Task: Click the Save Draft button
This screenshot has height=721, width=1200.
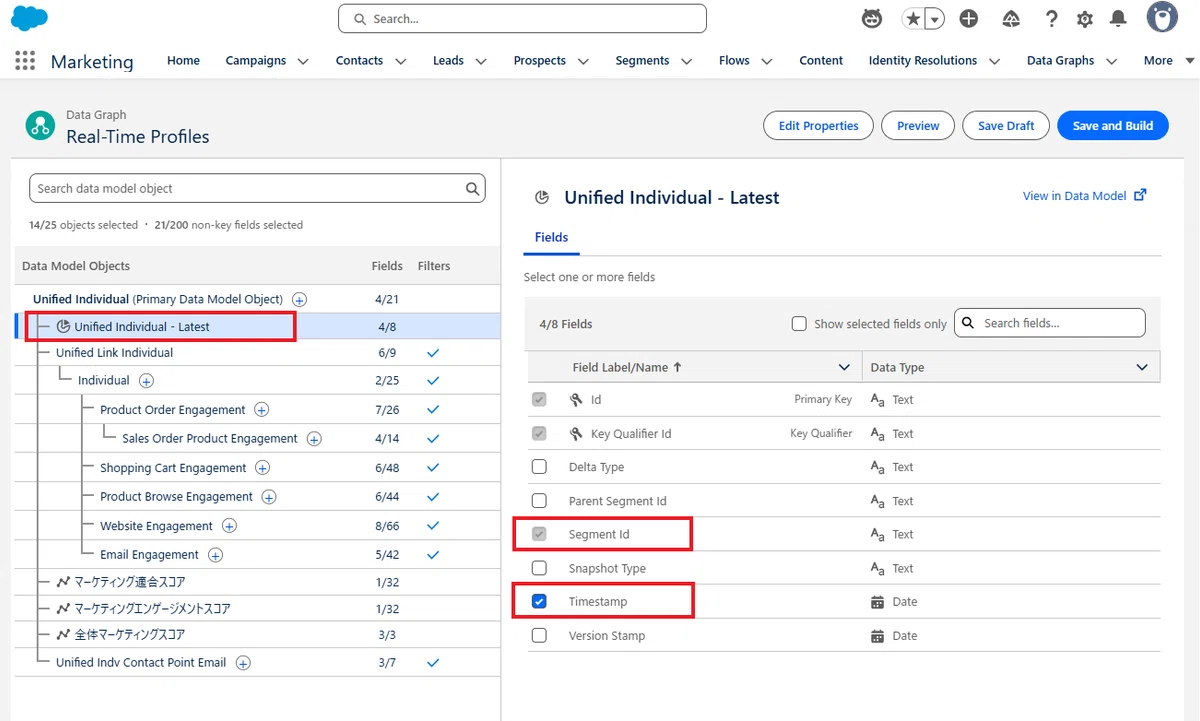Action: click(x=1006, y=125)
